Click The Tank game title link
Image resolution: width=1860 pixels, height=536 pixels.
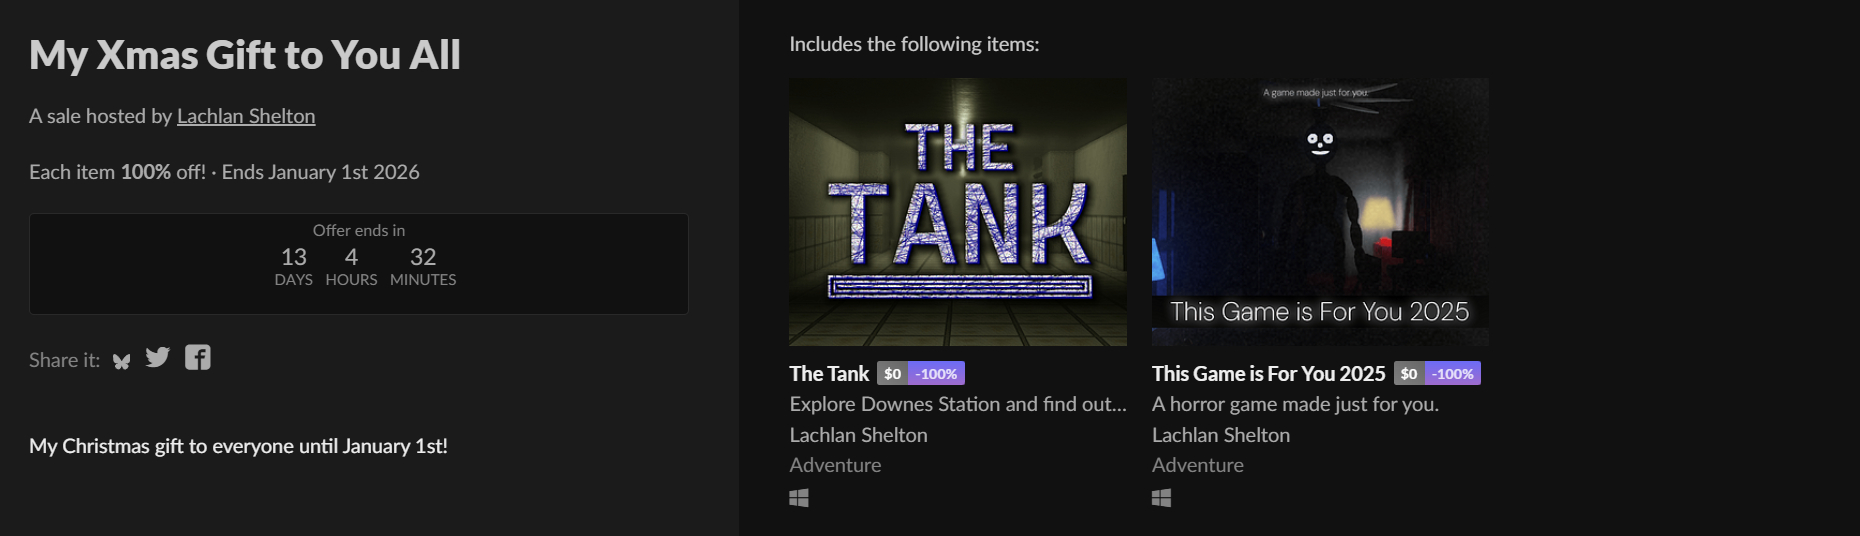829,374
